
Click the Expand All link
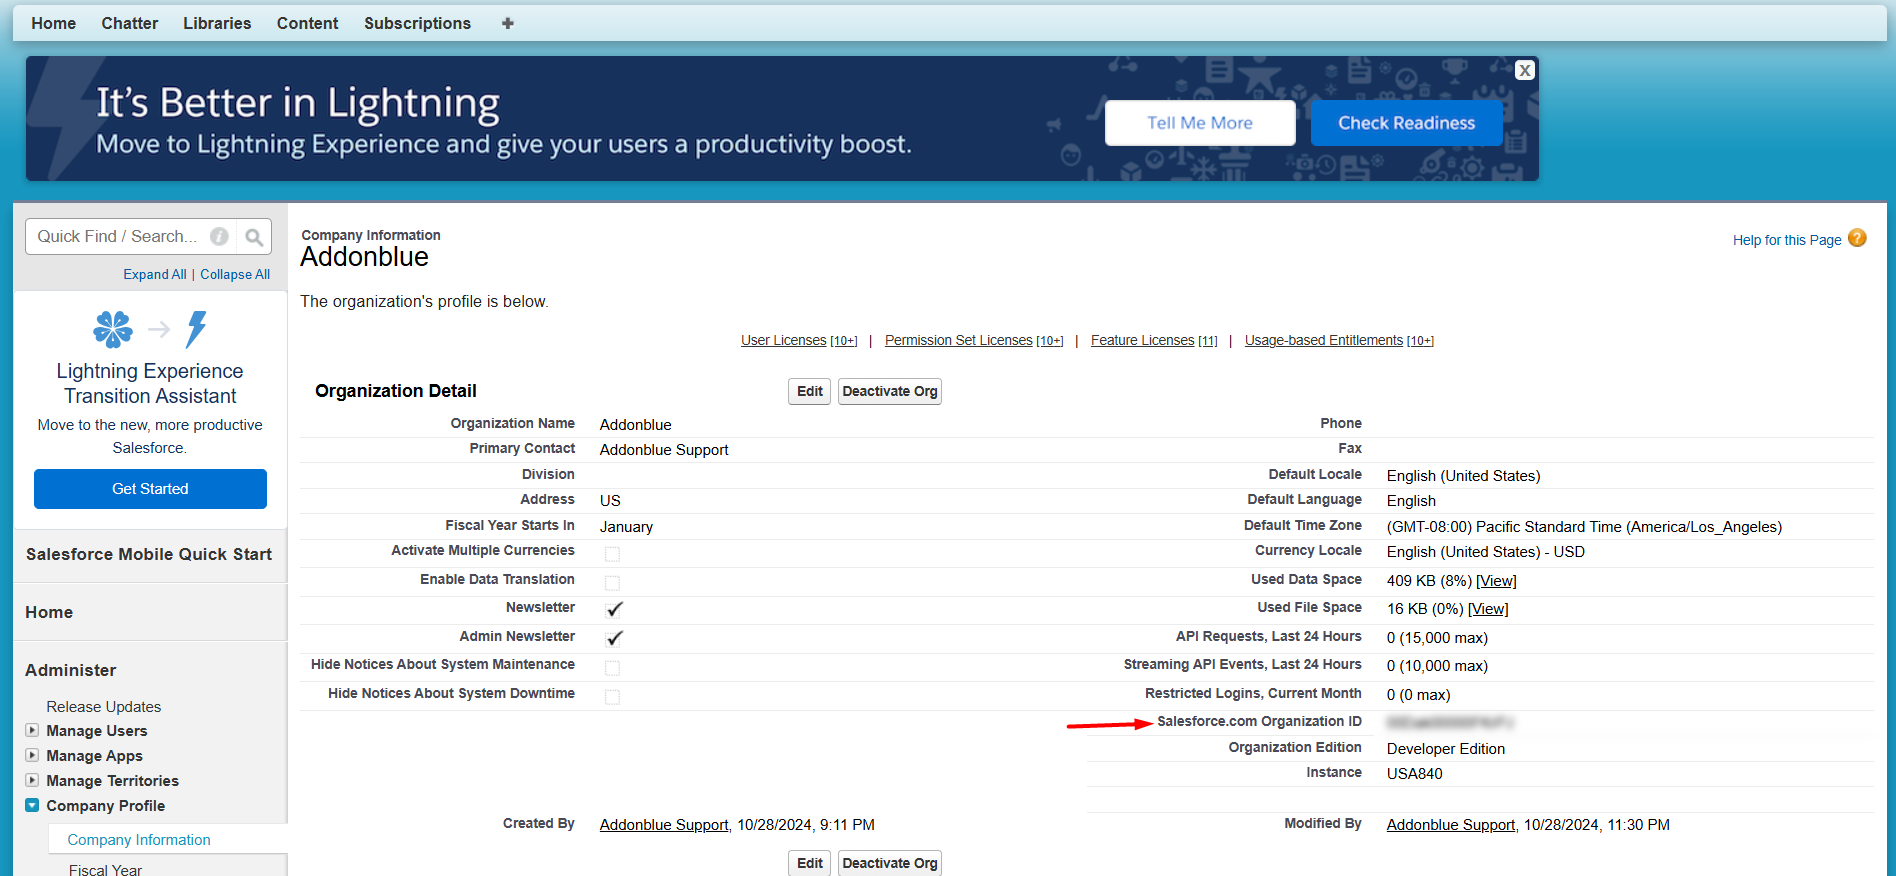click(x=155, y=274)
